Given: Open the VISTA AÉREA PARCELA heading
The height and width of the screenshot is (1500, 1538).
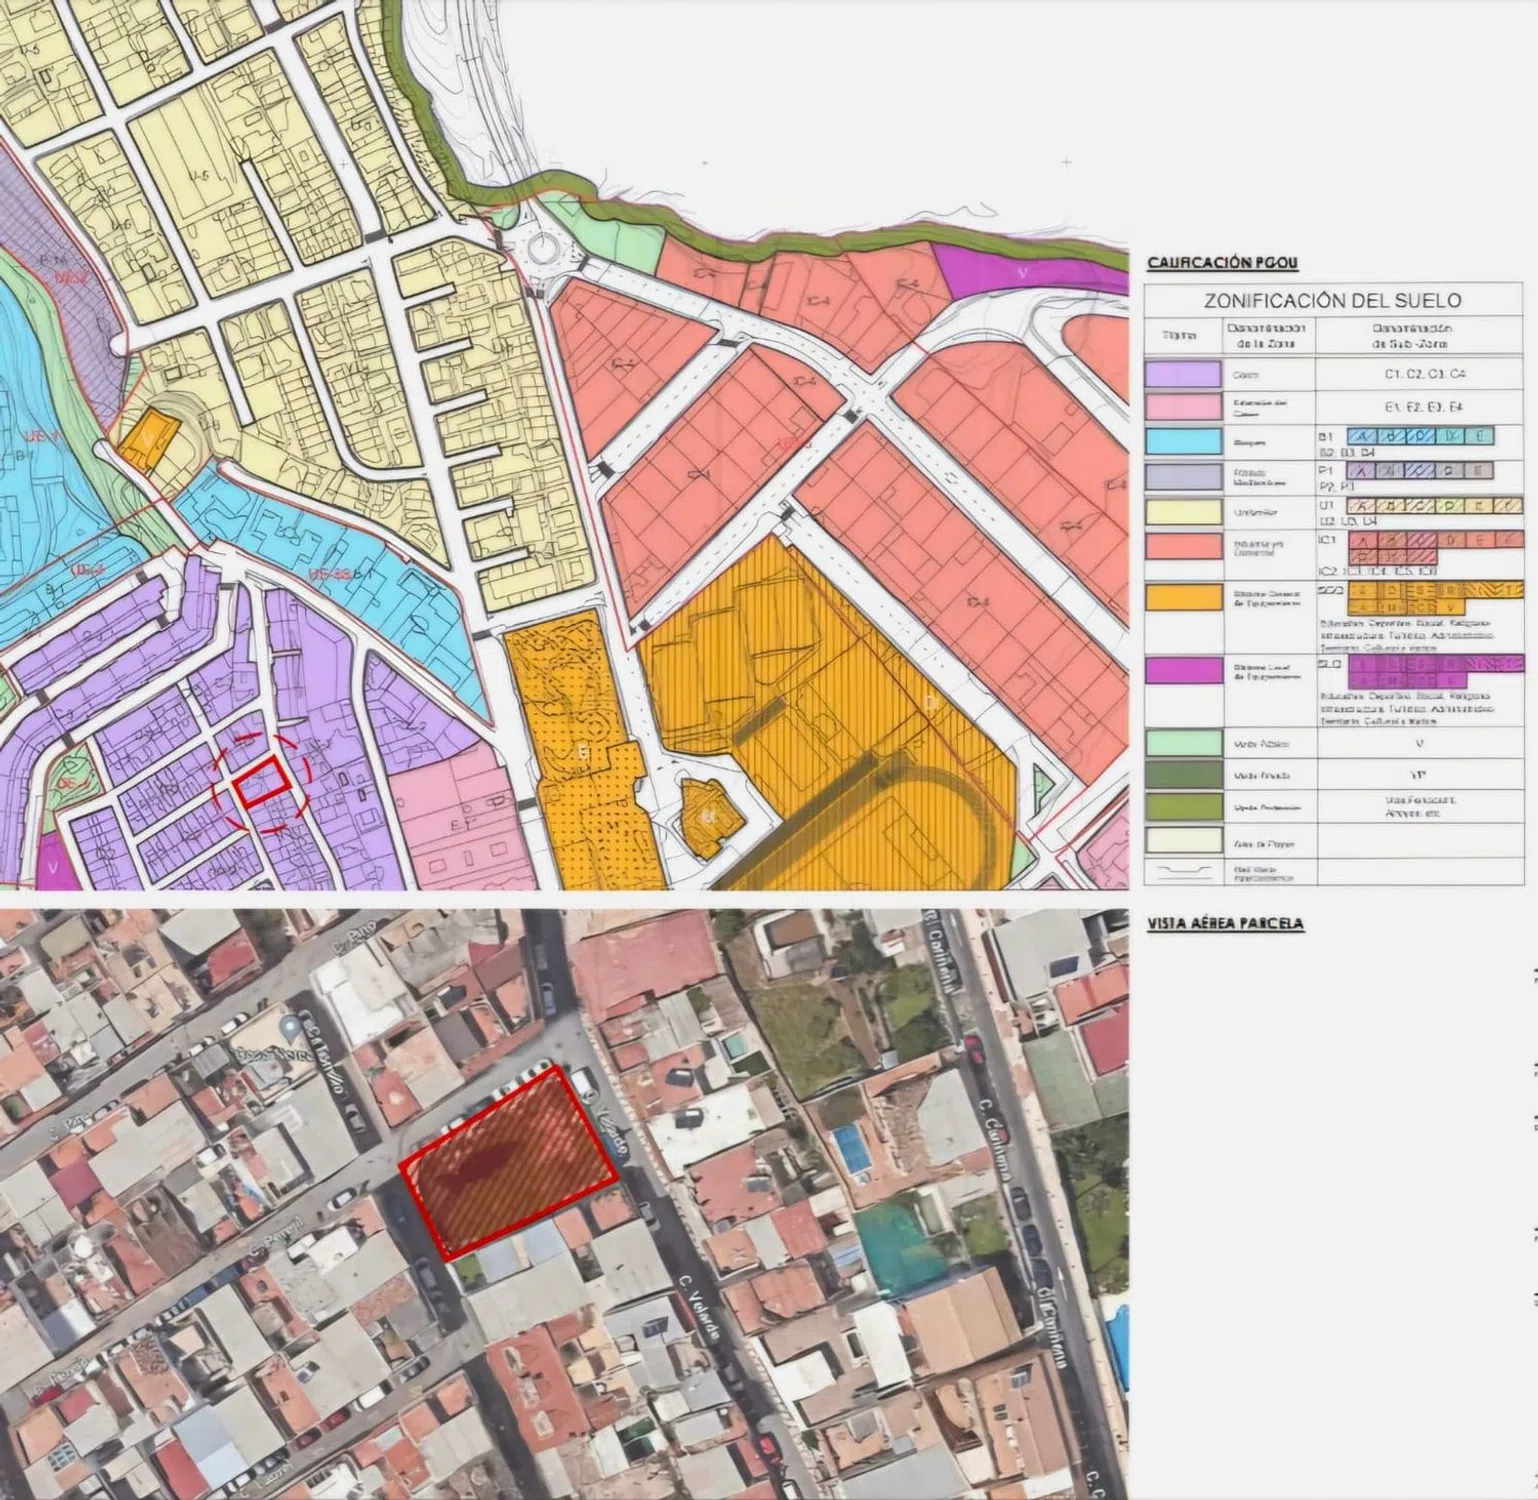Looking at the screenshot, I should click(1225, 923).
